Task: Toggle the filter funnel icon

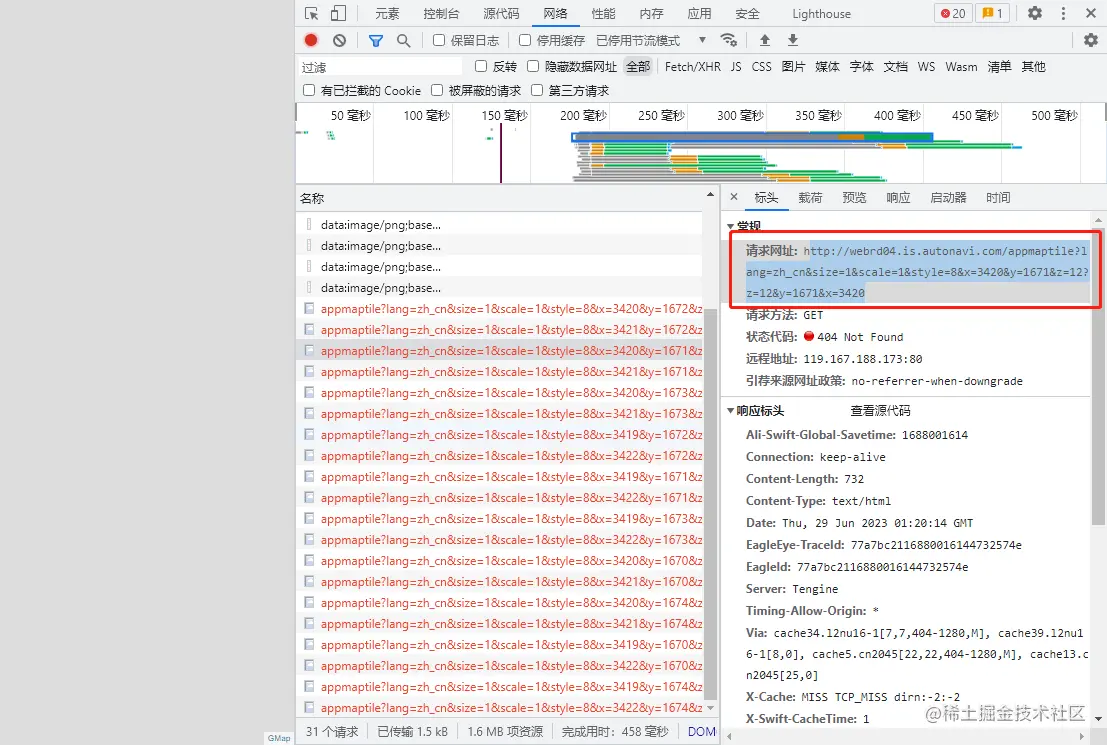Action: (x=376, y=40)
